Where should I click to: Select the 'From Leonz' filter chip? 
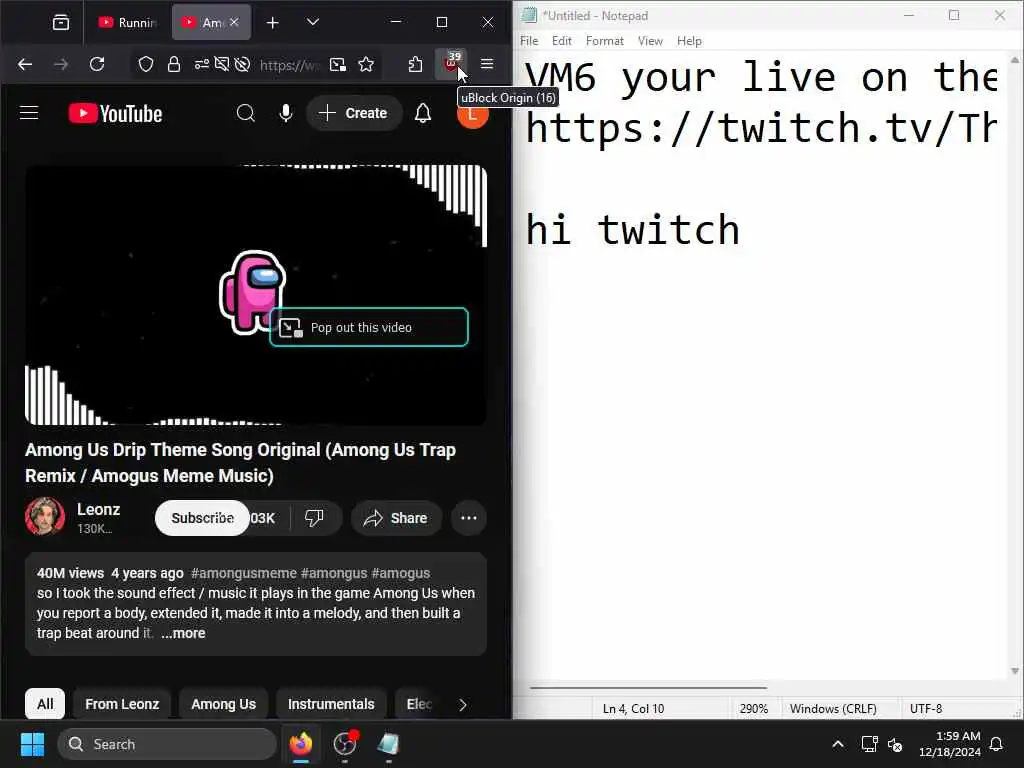click(122, 704)
